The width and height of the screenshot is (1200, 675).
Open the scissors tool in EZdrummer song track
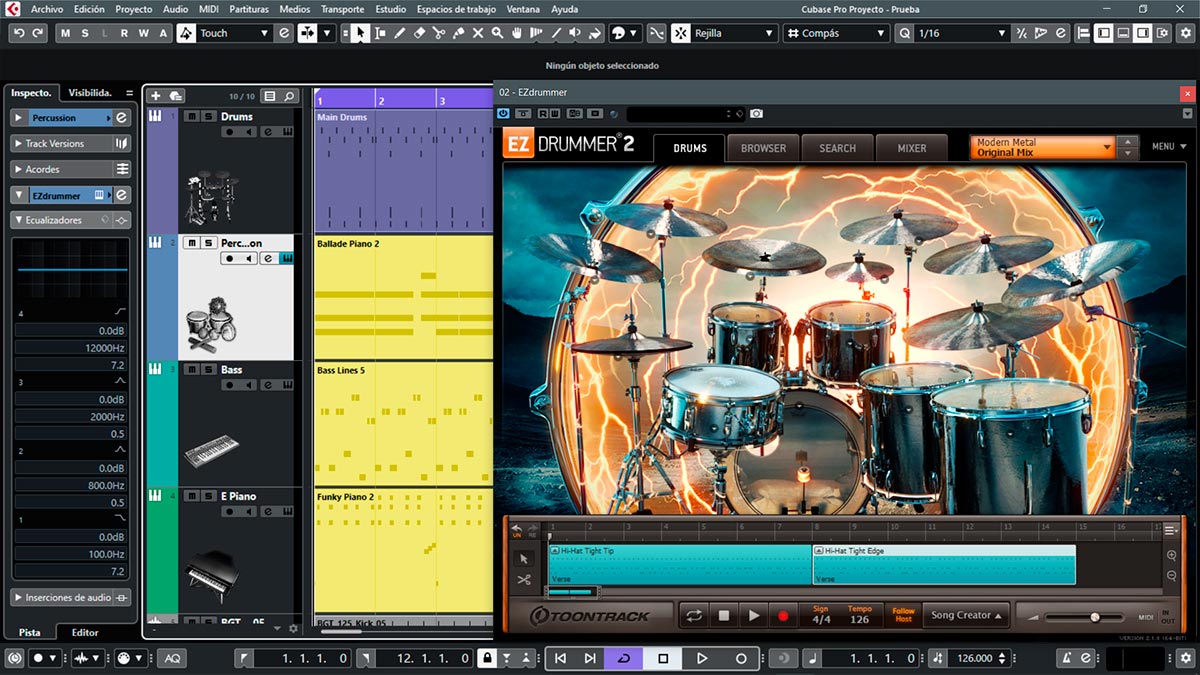point(523,579)
